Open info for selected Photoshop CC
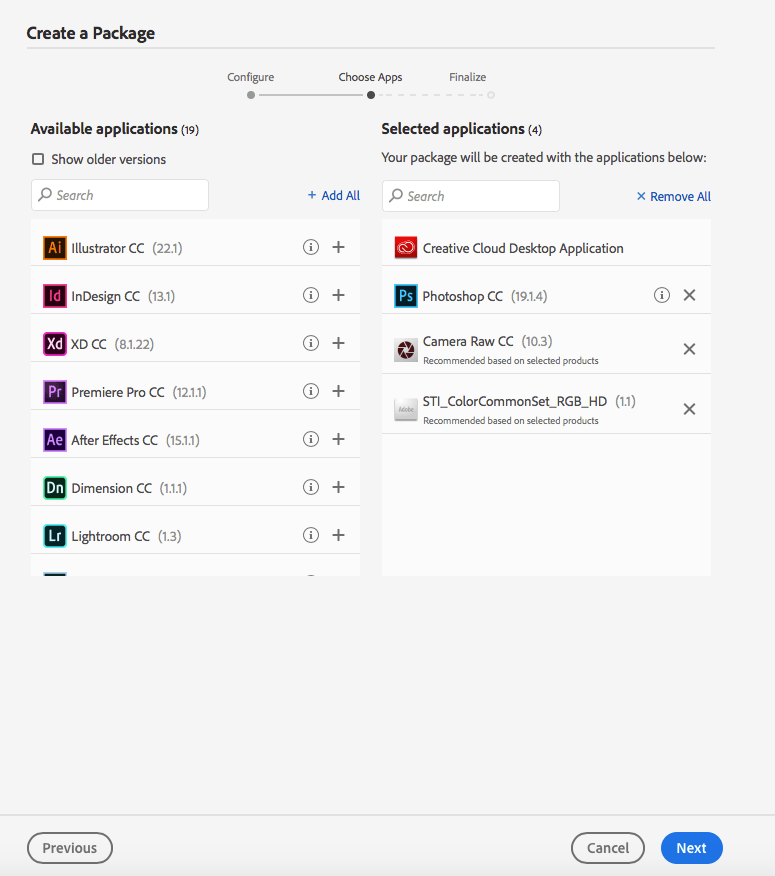 tap(662, 295)
